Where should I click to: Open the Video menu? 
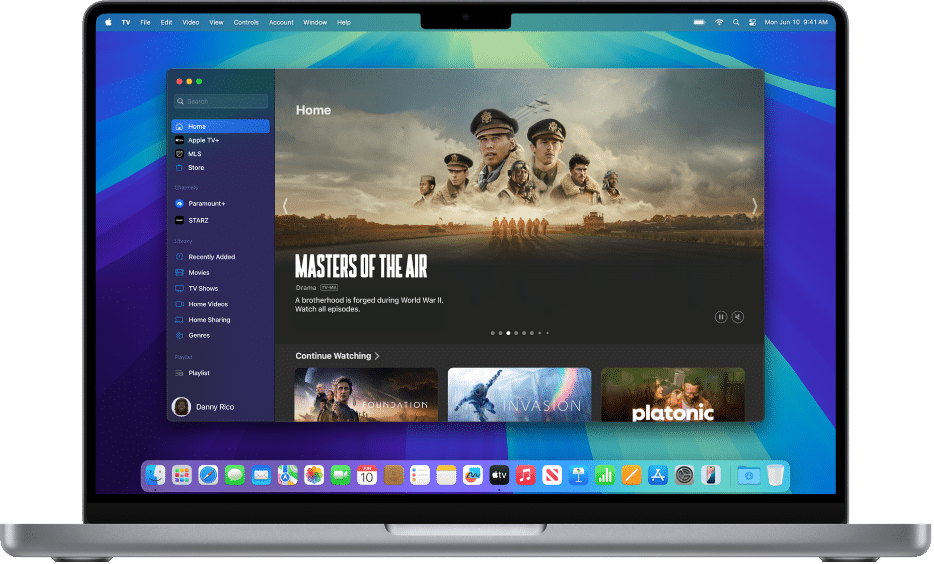click(x=191, y=22)
